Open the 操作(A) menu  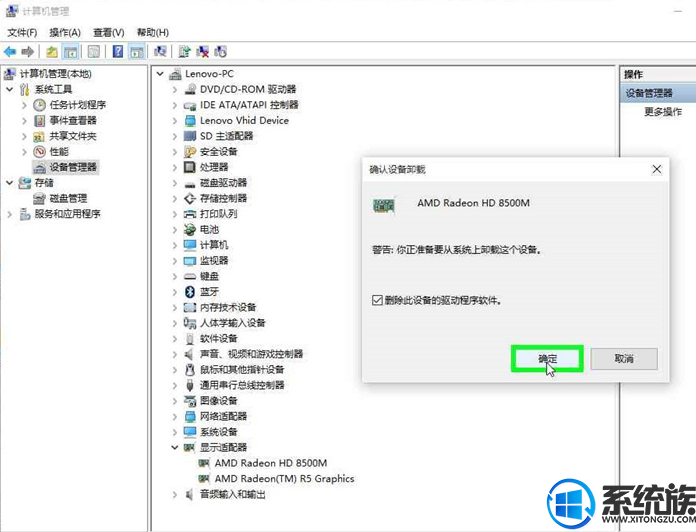click(x=65, y=32)
